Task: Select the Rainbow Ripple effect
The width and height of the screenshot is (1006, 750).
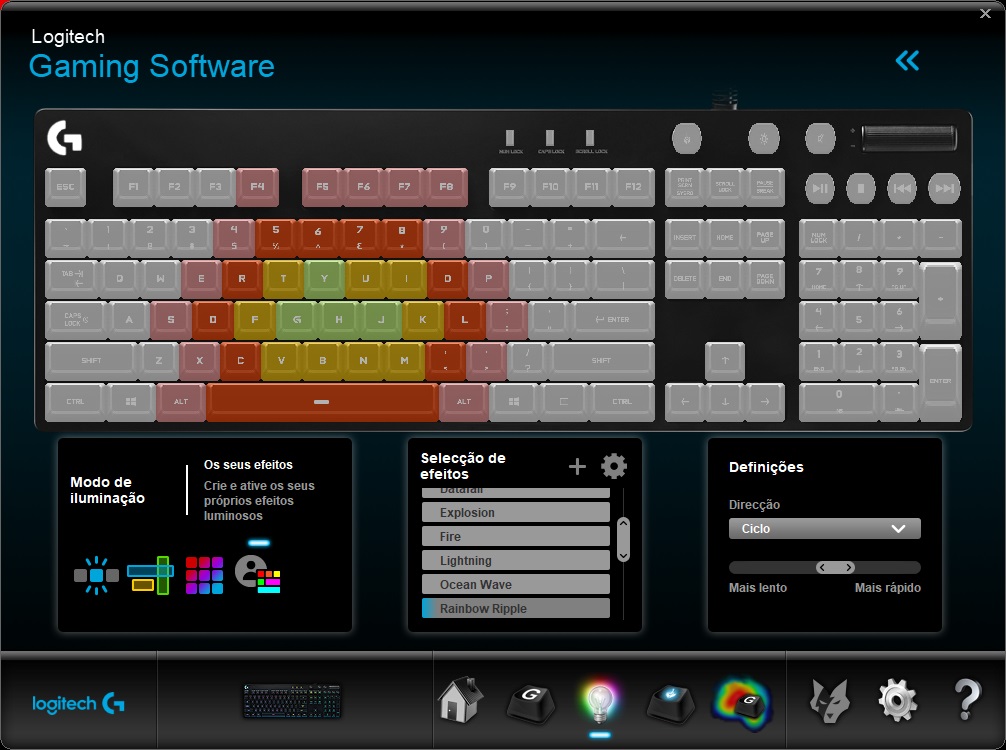Action: tap(516, 608)
